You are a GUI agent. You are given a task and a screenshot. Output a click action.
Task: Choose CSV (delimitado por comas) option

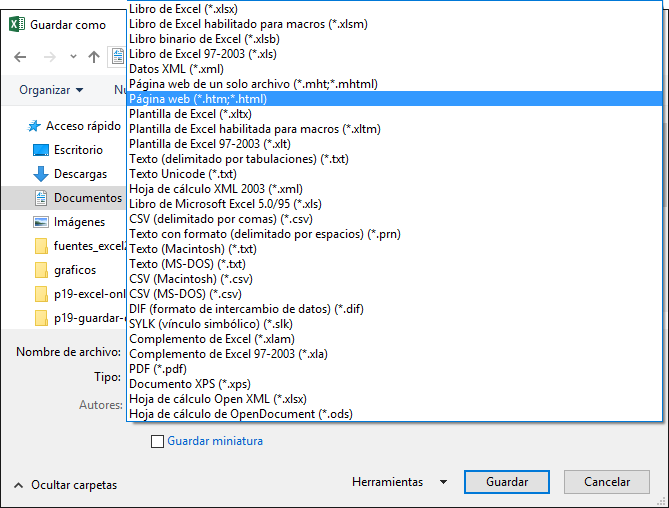tap(395, 219)
